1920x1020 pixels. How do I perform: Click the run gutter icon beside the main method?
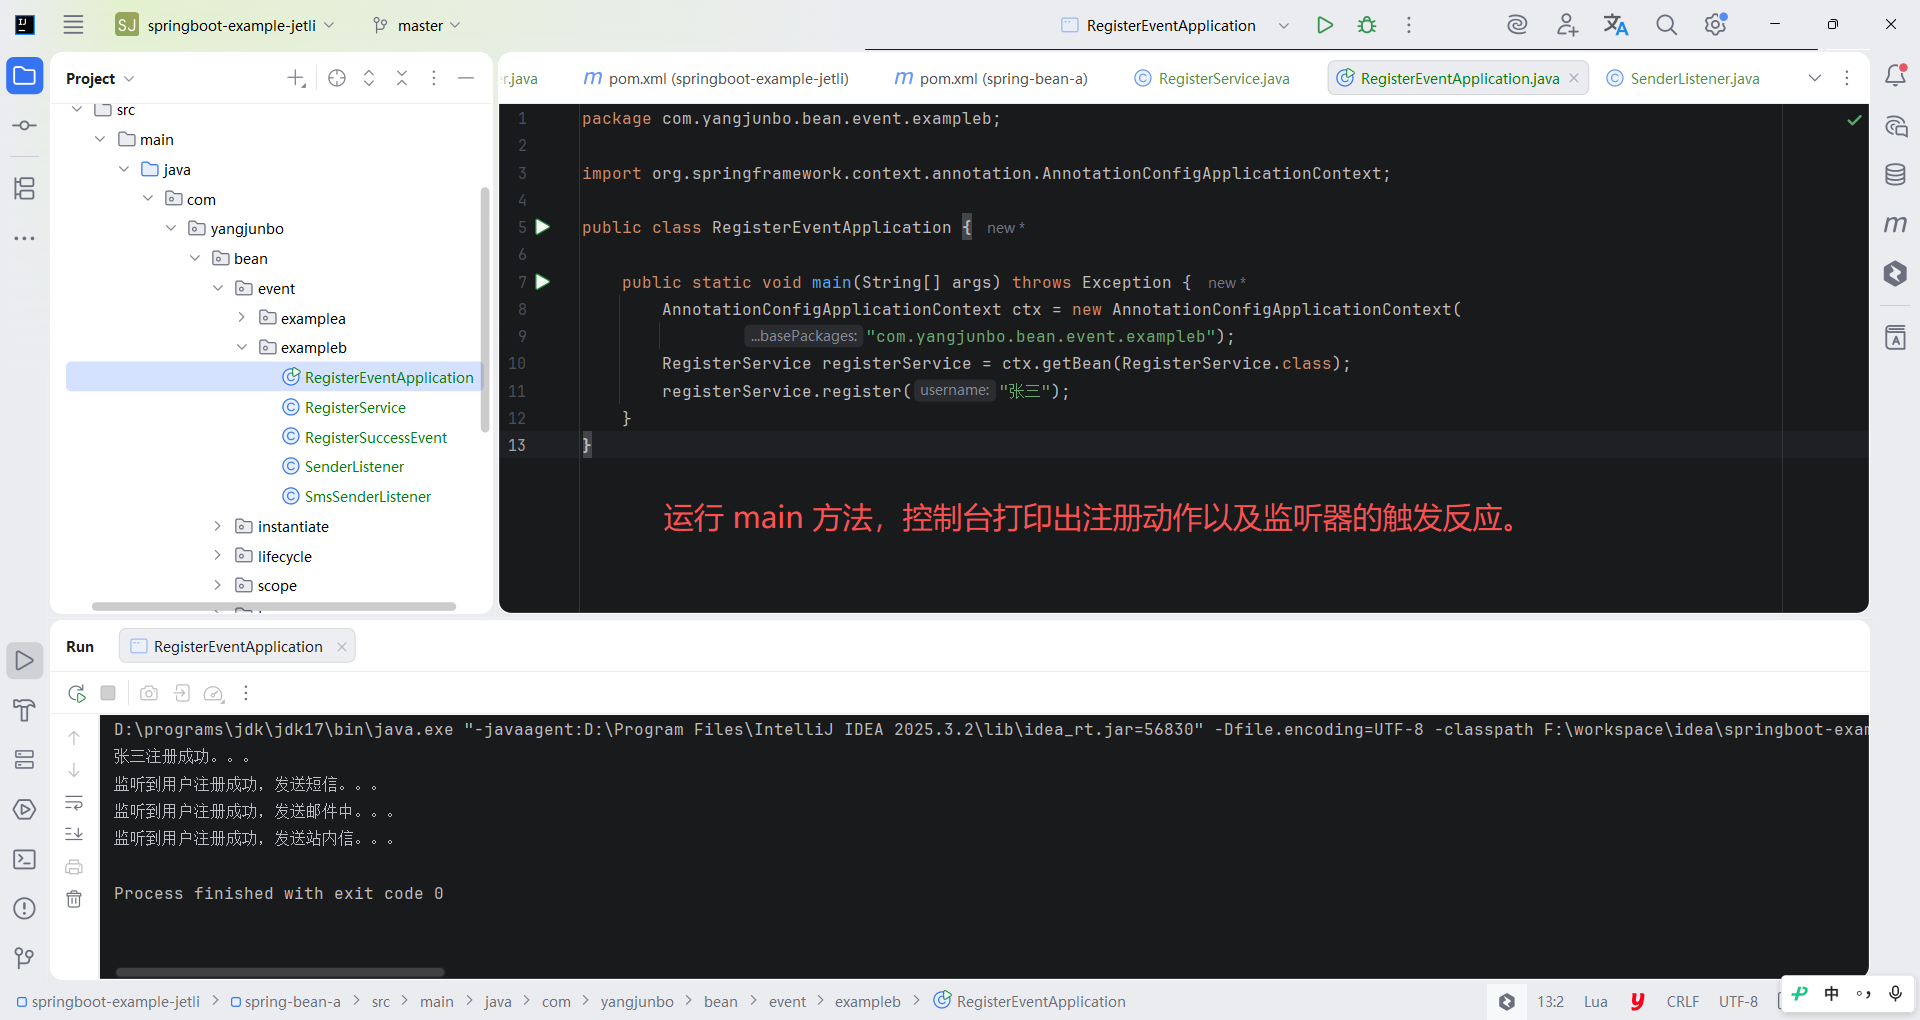click(x=543, y=282)
